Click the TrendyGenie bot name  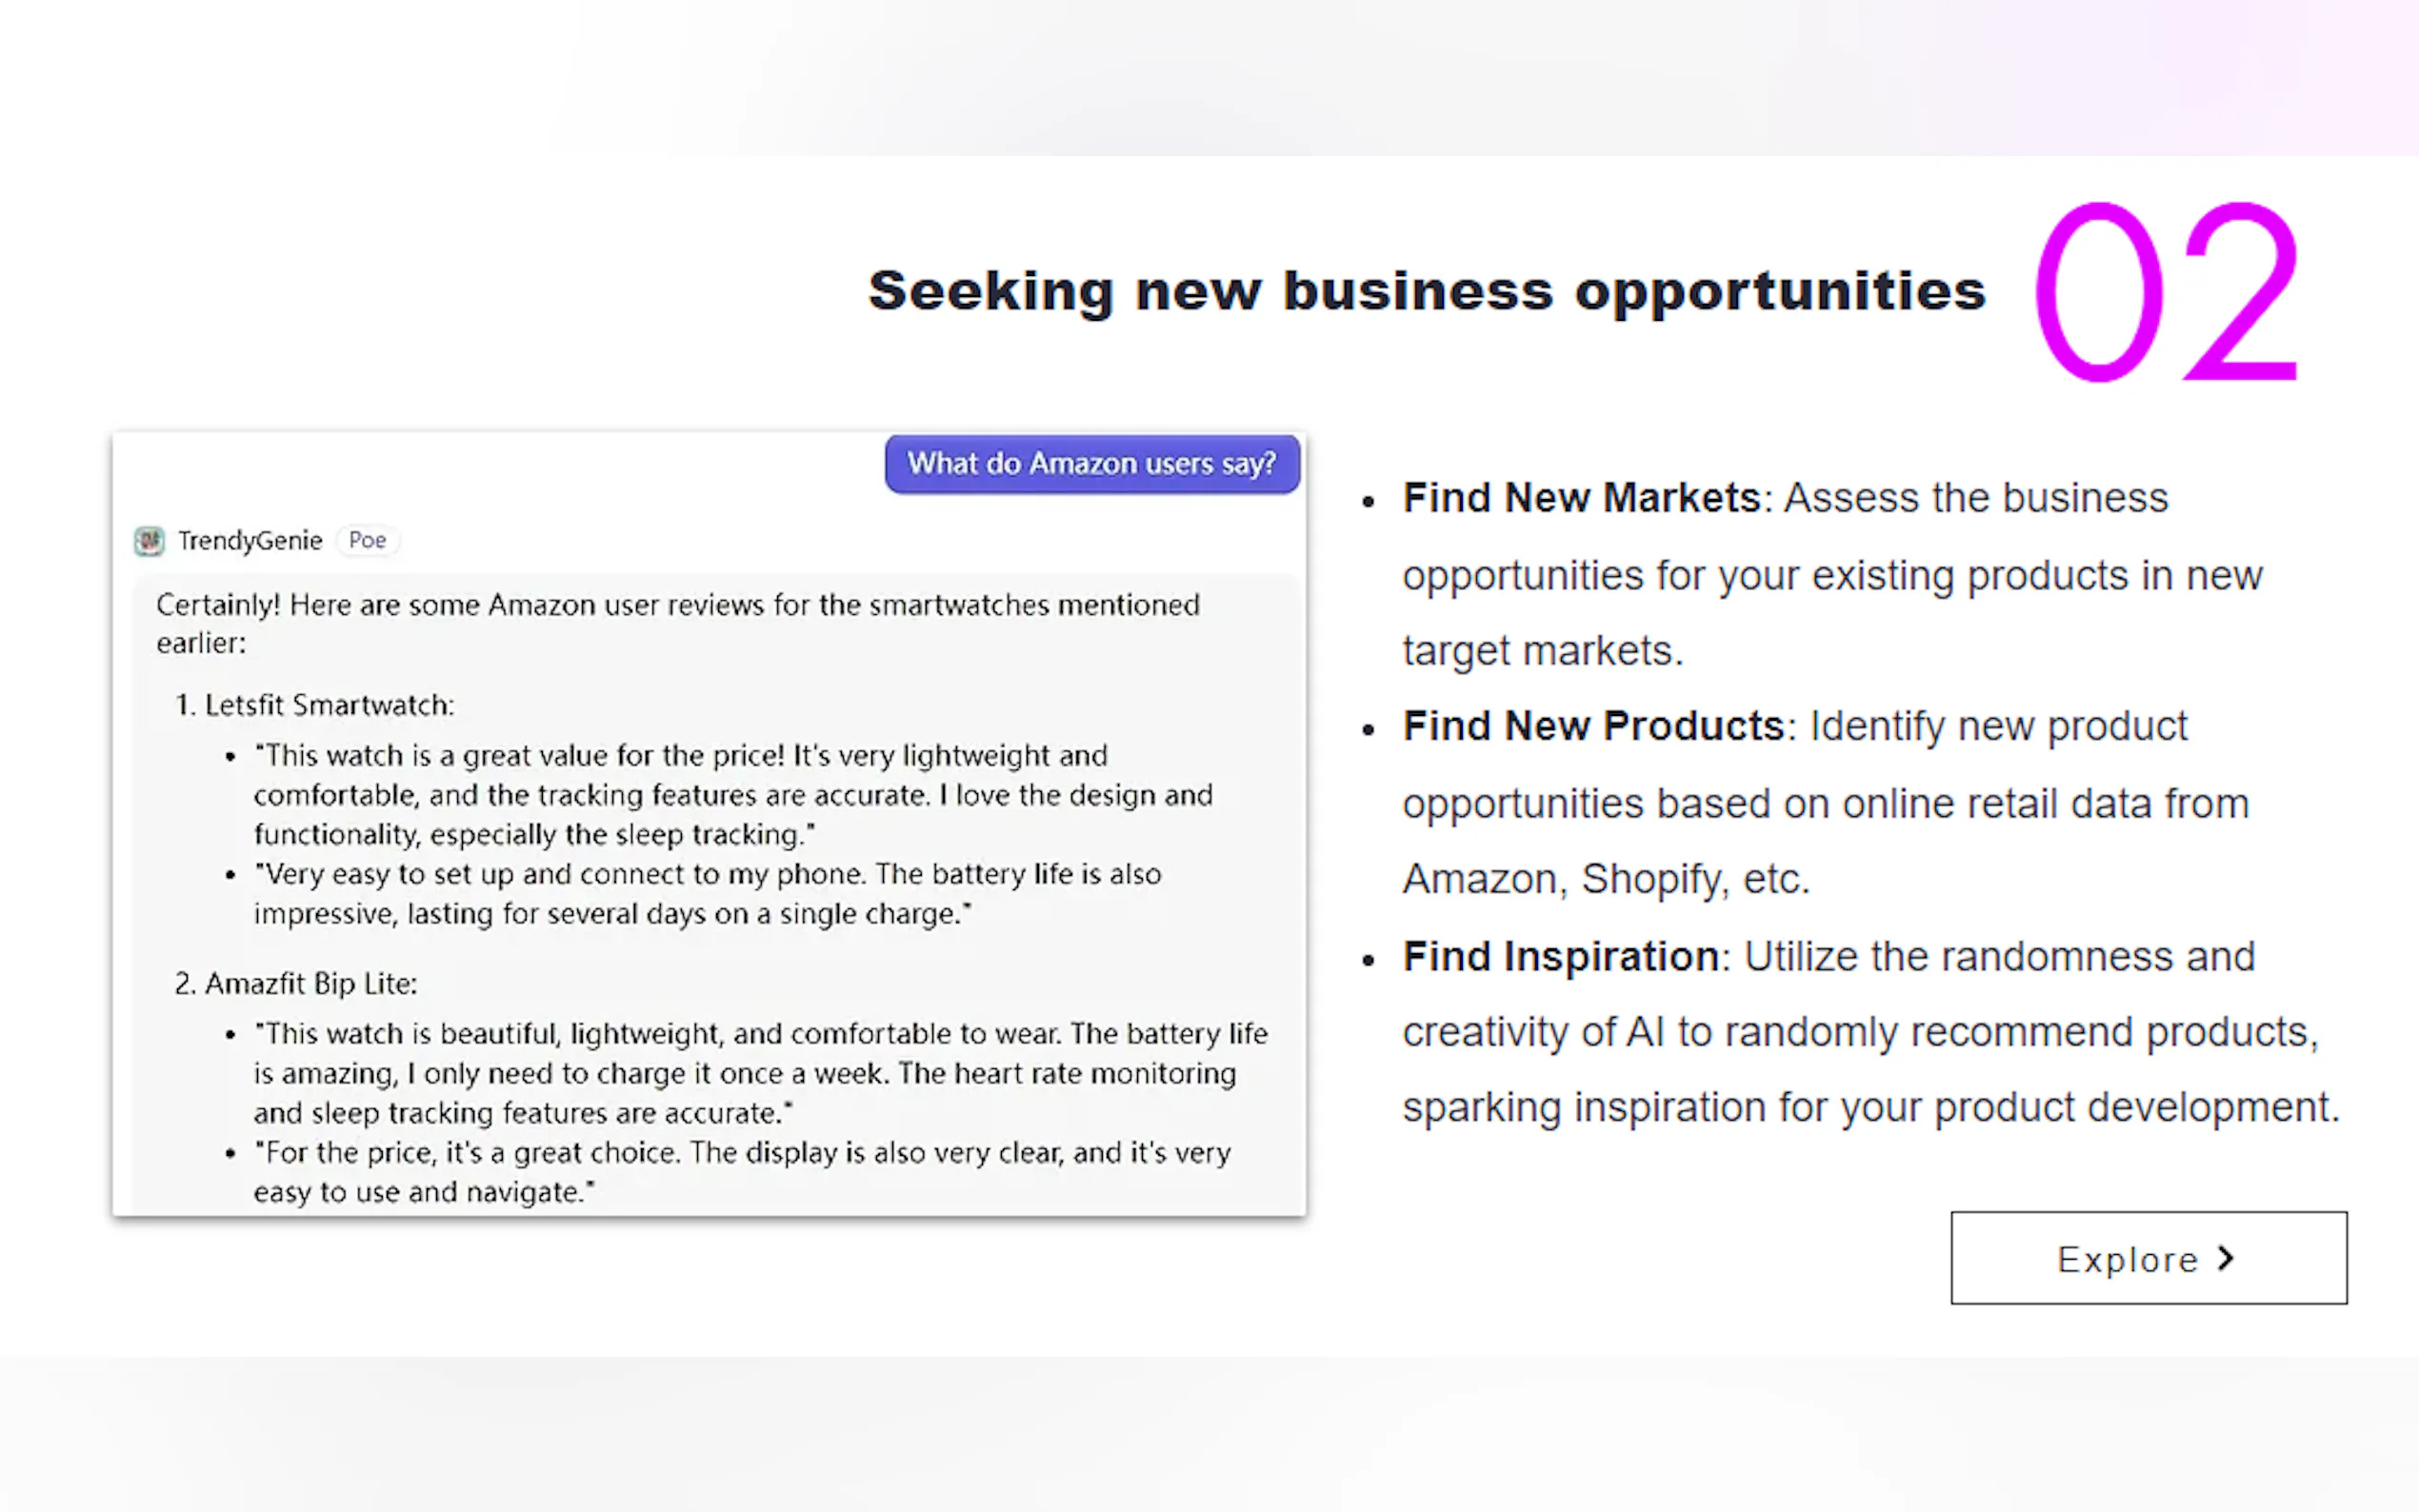click(250, 541)
